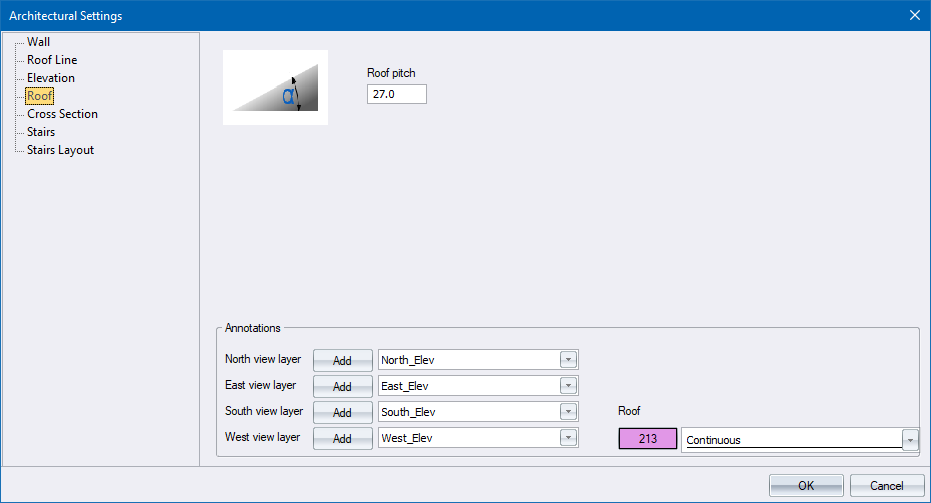Add a West view layer
The image size is (931, 503).
coord(342,438)
